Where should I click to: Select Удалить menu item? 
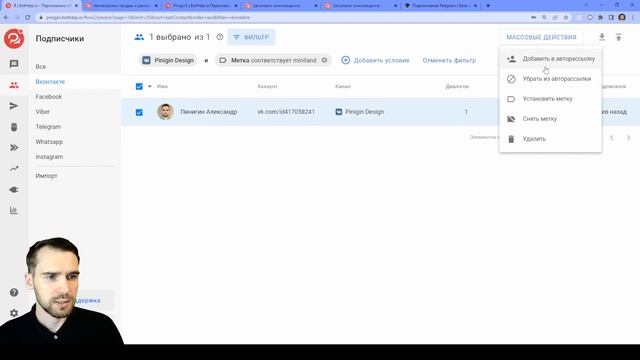coord(550,139)
